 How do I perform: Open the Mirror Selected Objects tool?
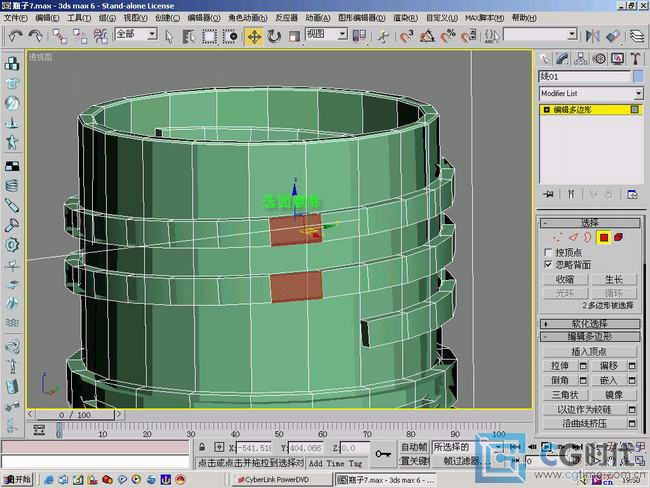coord(593,36)
